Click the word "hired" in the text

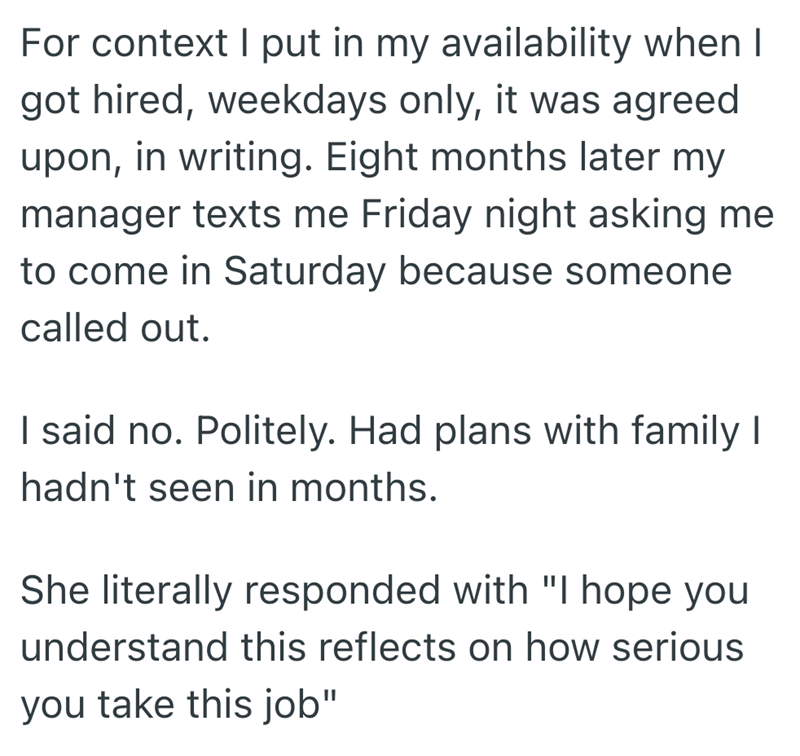[143, 101]
